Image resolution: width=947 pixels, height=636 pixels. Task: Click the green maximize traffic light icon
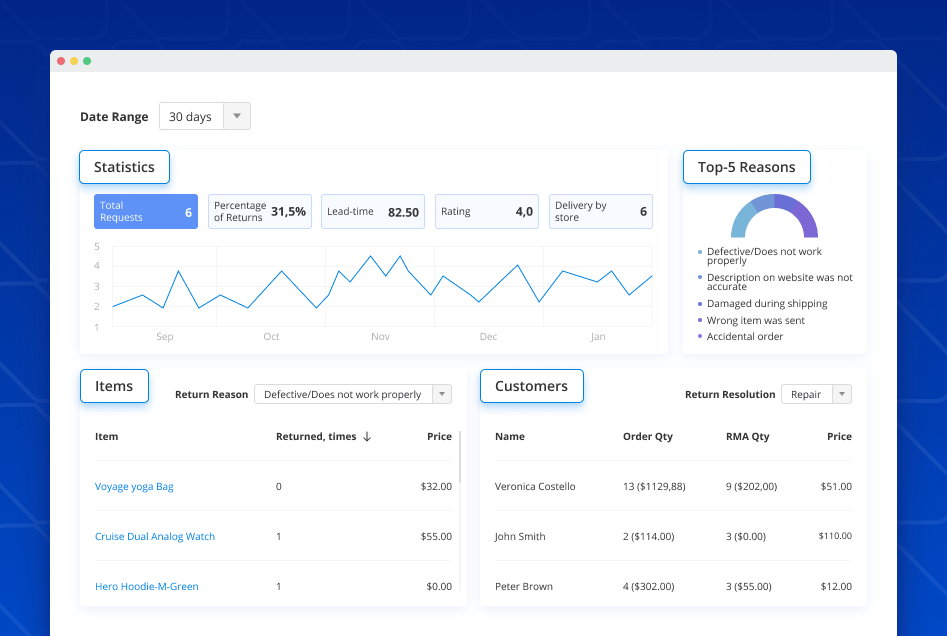point(88,60)
